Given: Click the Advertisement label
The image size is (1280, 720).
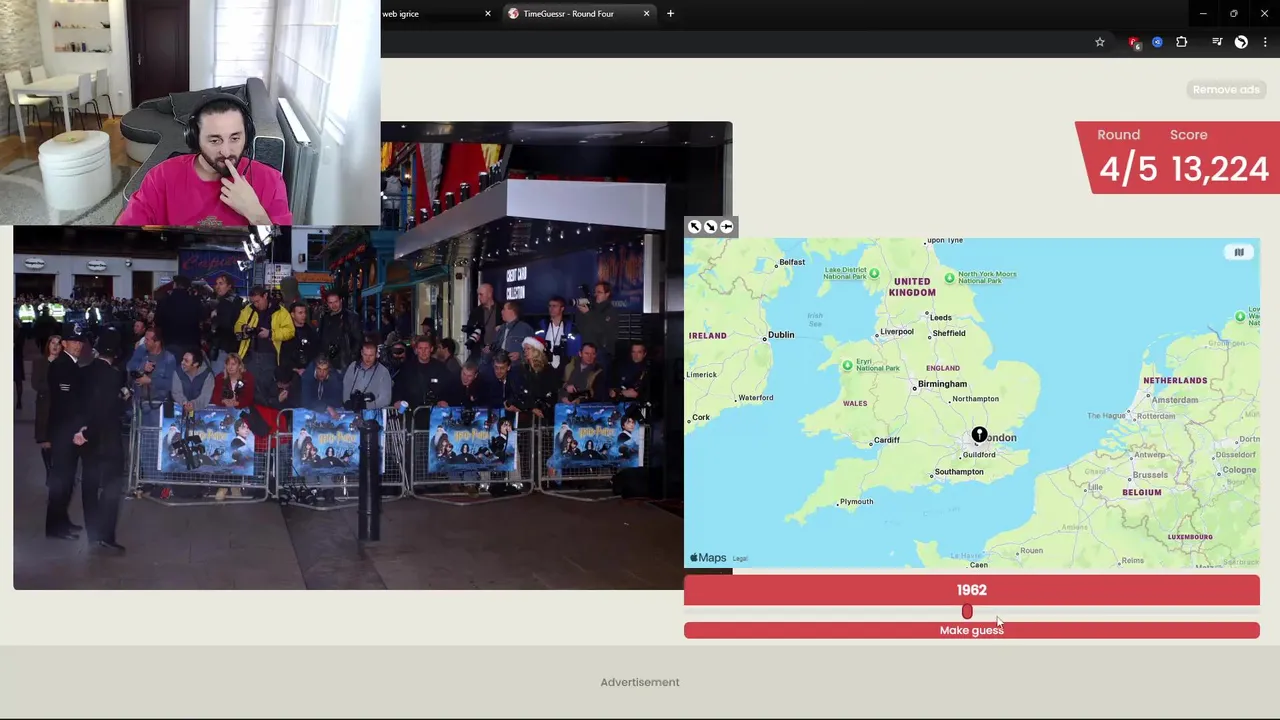Looking at the screenshot, I should 640,682.
